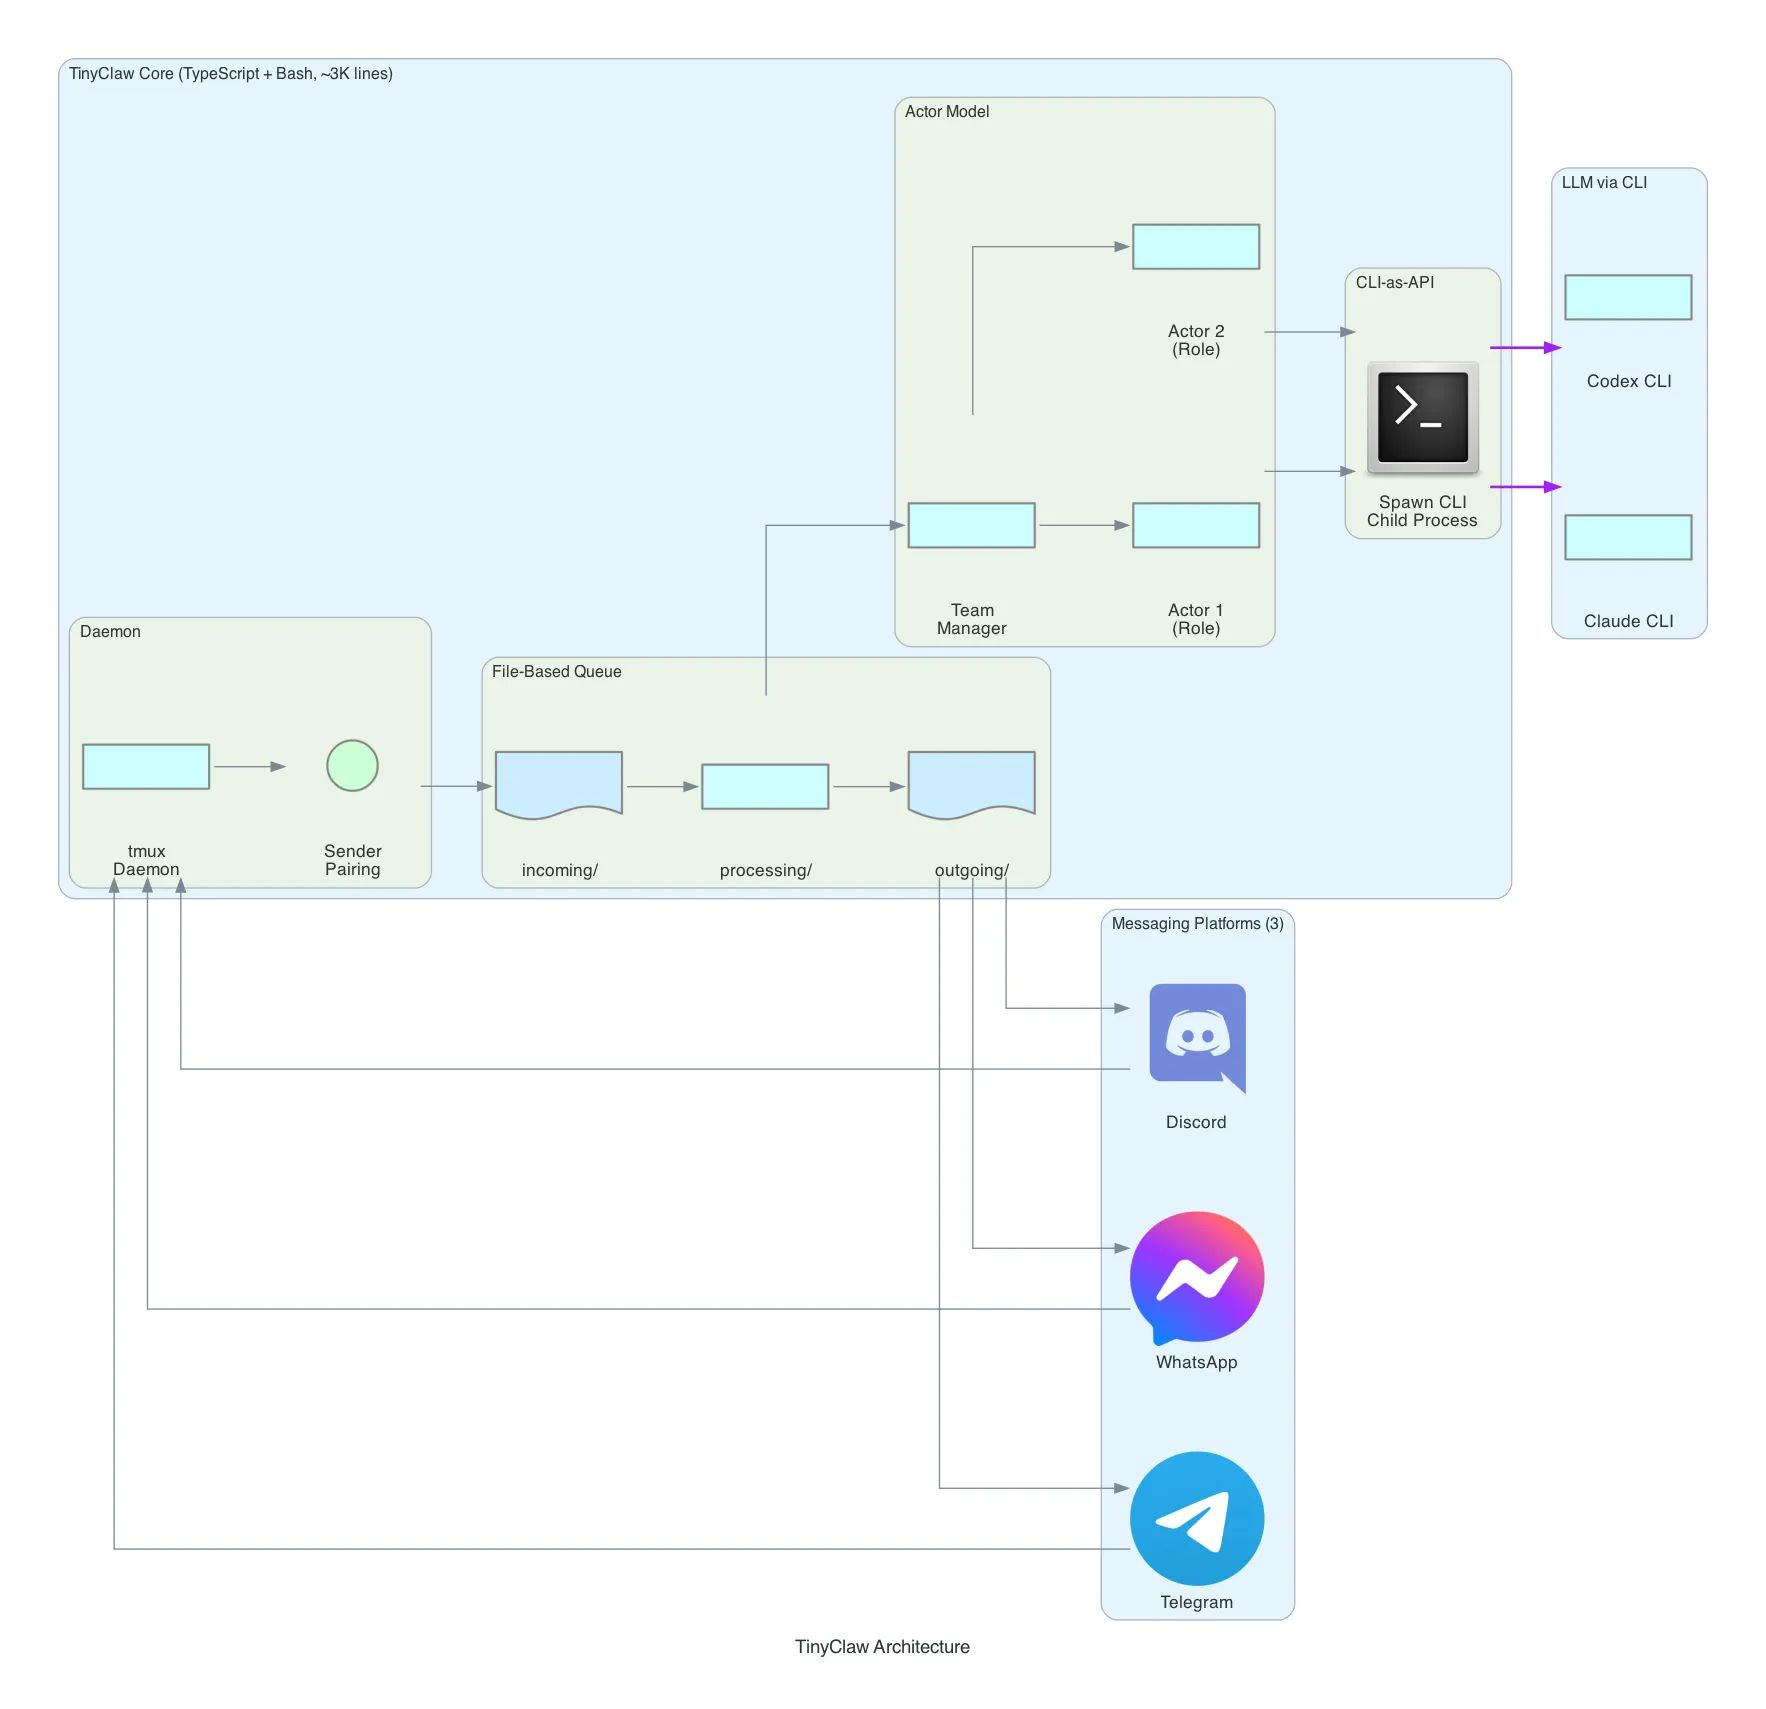Image resolution: width=1766 pixels, height=1709 pixels.
Task: Select the LLM via CLI section header
Action: point(1604,183)
